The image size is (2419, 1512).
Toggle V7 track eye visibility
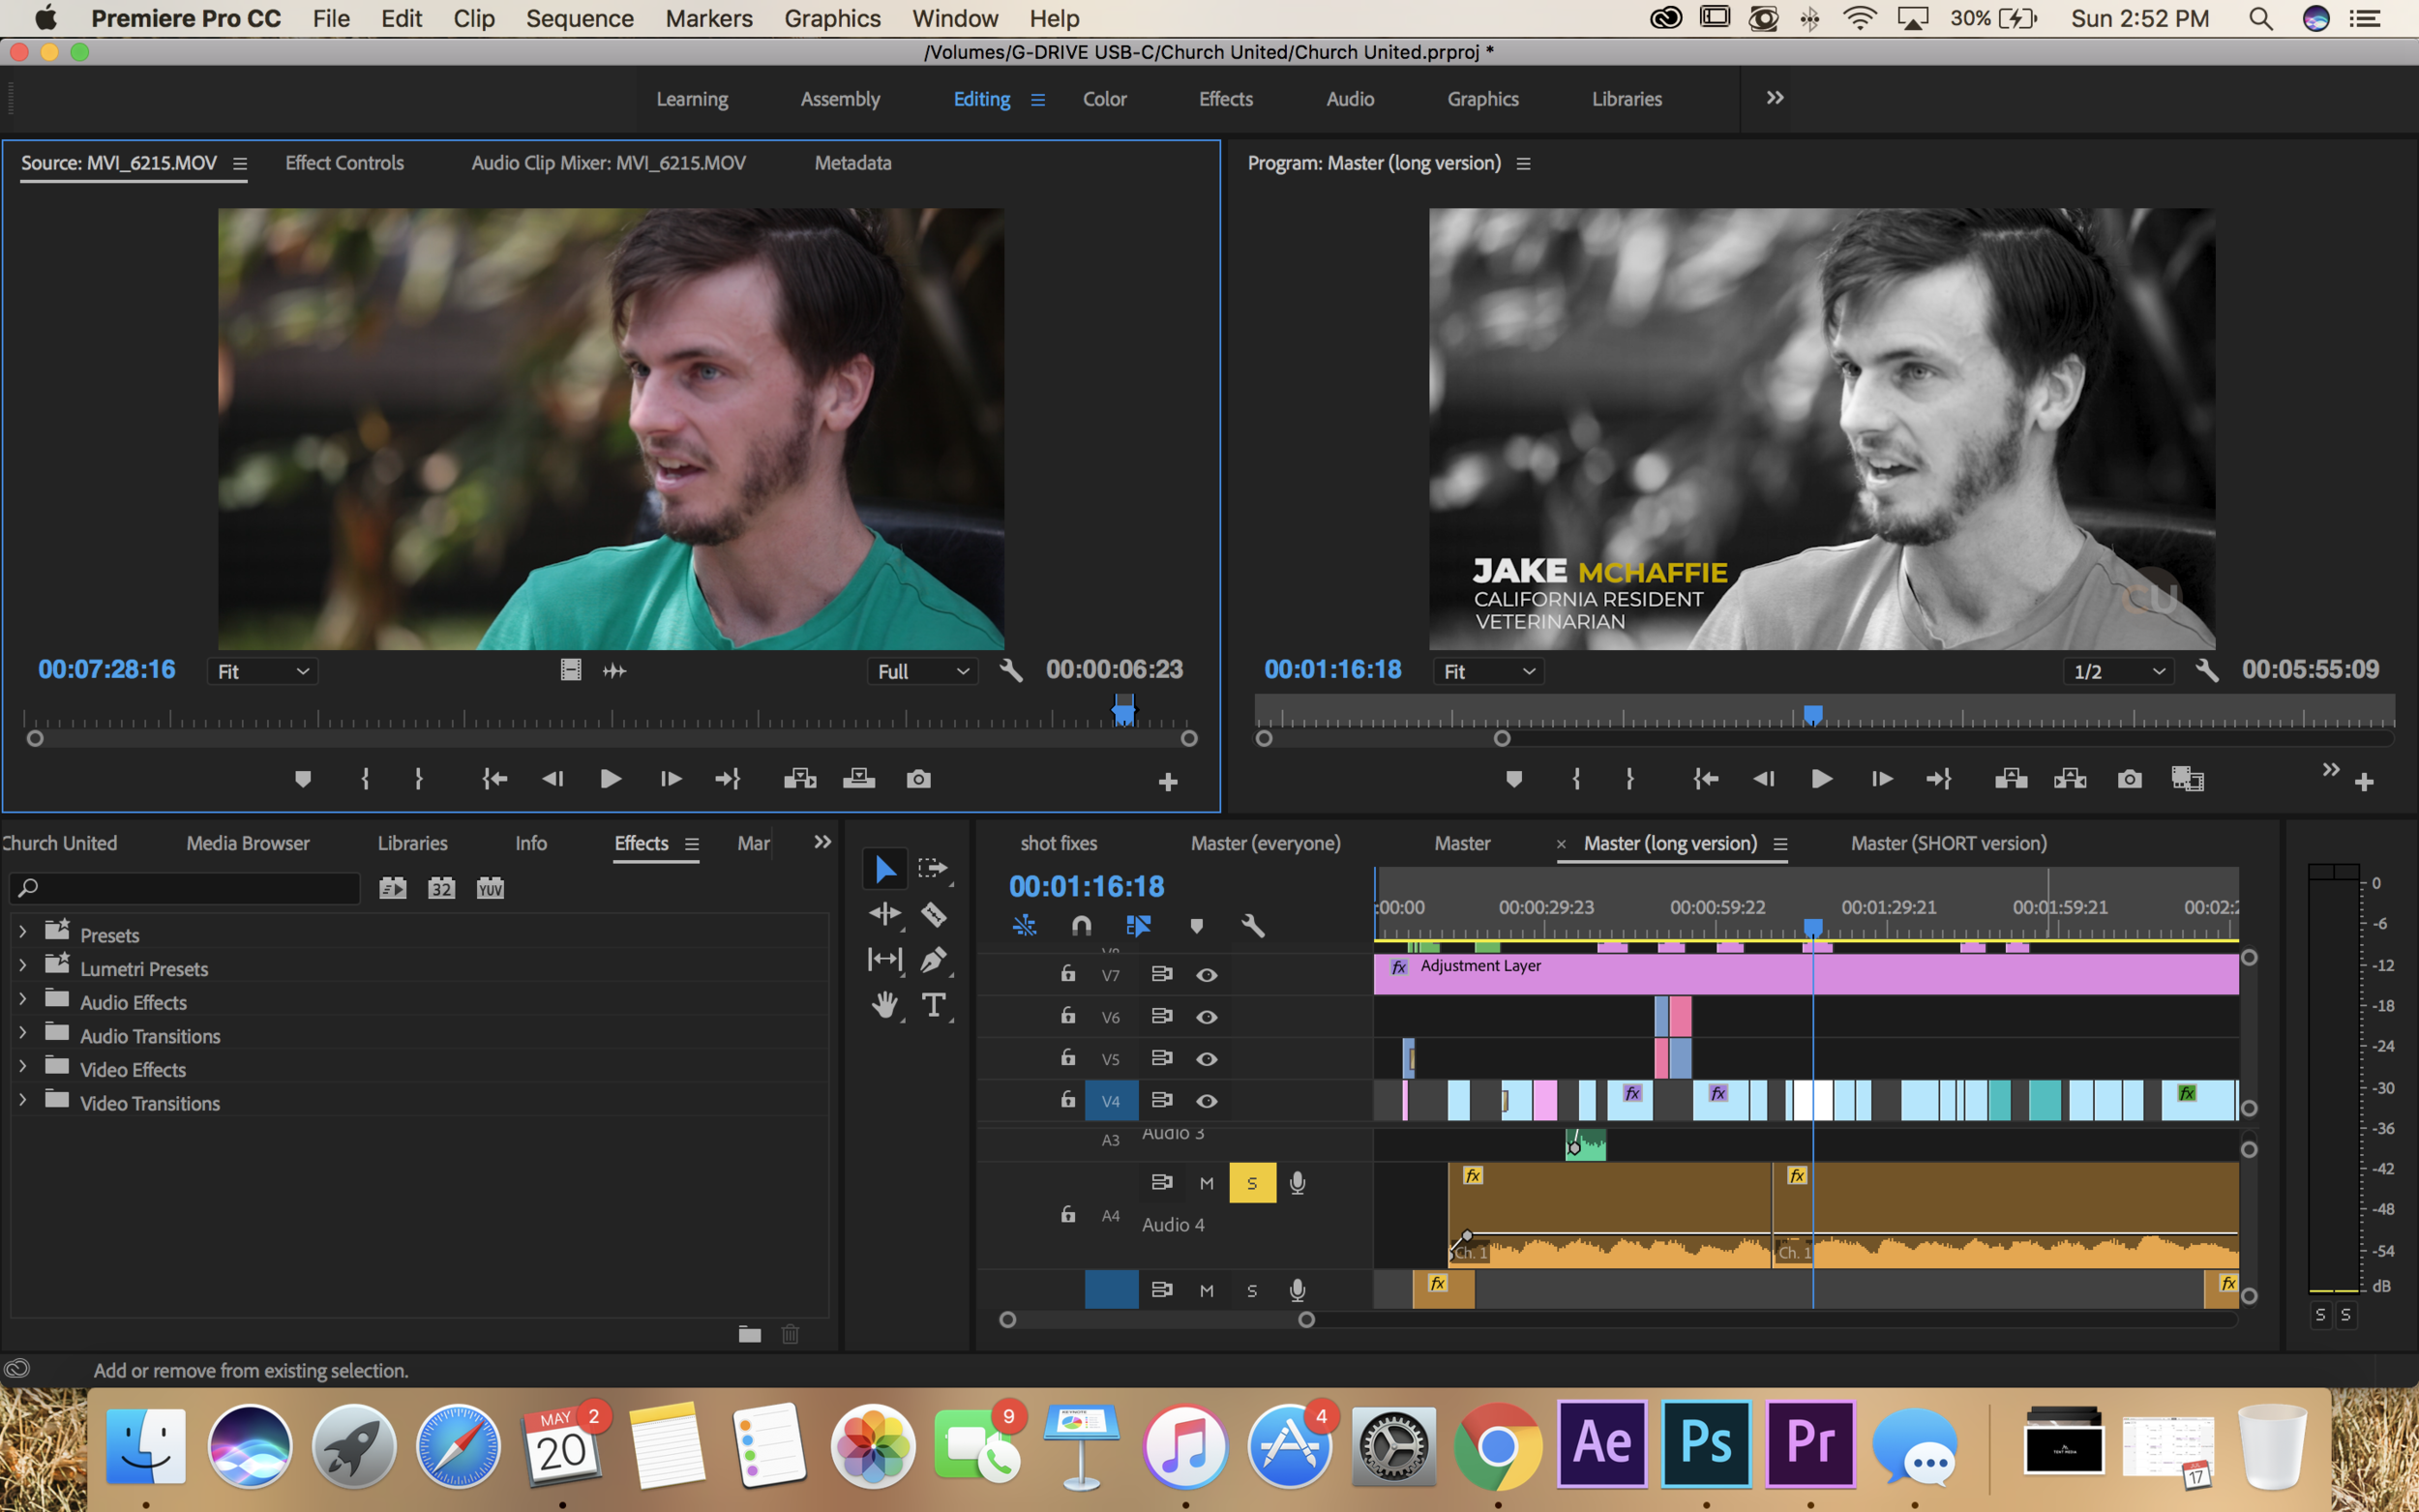(1207, 975)
